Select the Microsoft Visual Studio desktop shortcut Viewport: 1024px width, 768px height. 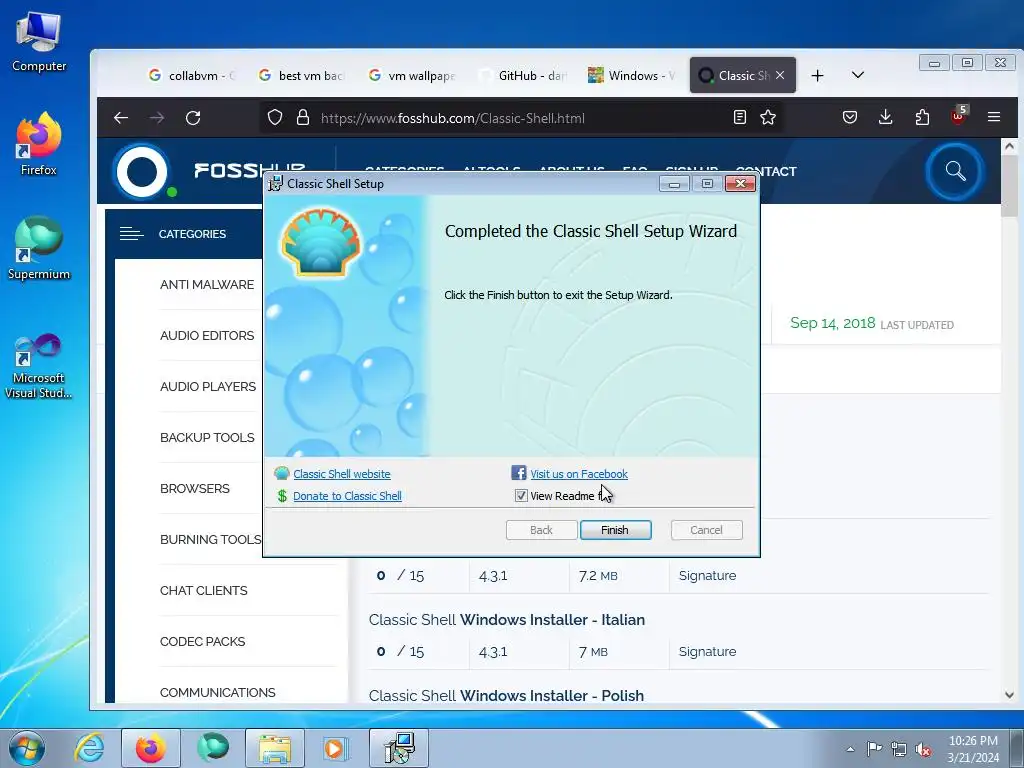[x=39, y=366]
